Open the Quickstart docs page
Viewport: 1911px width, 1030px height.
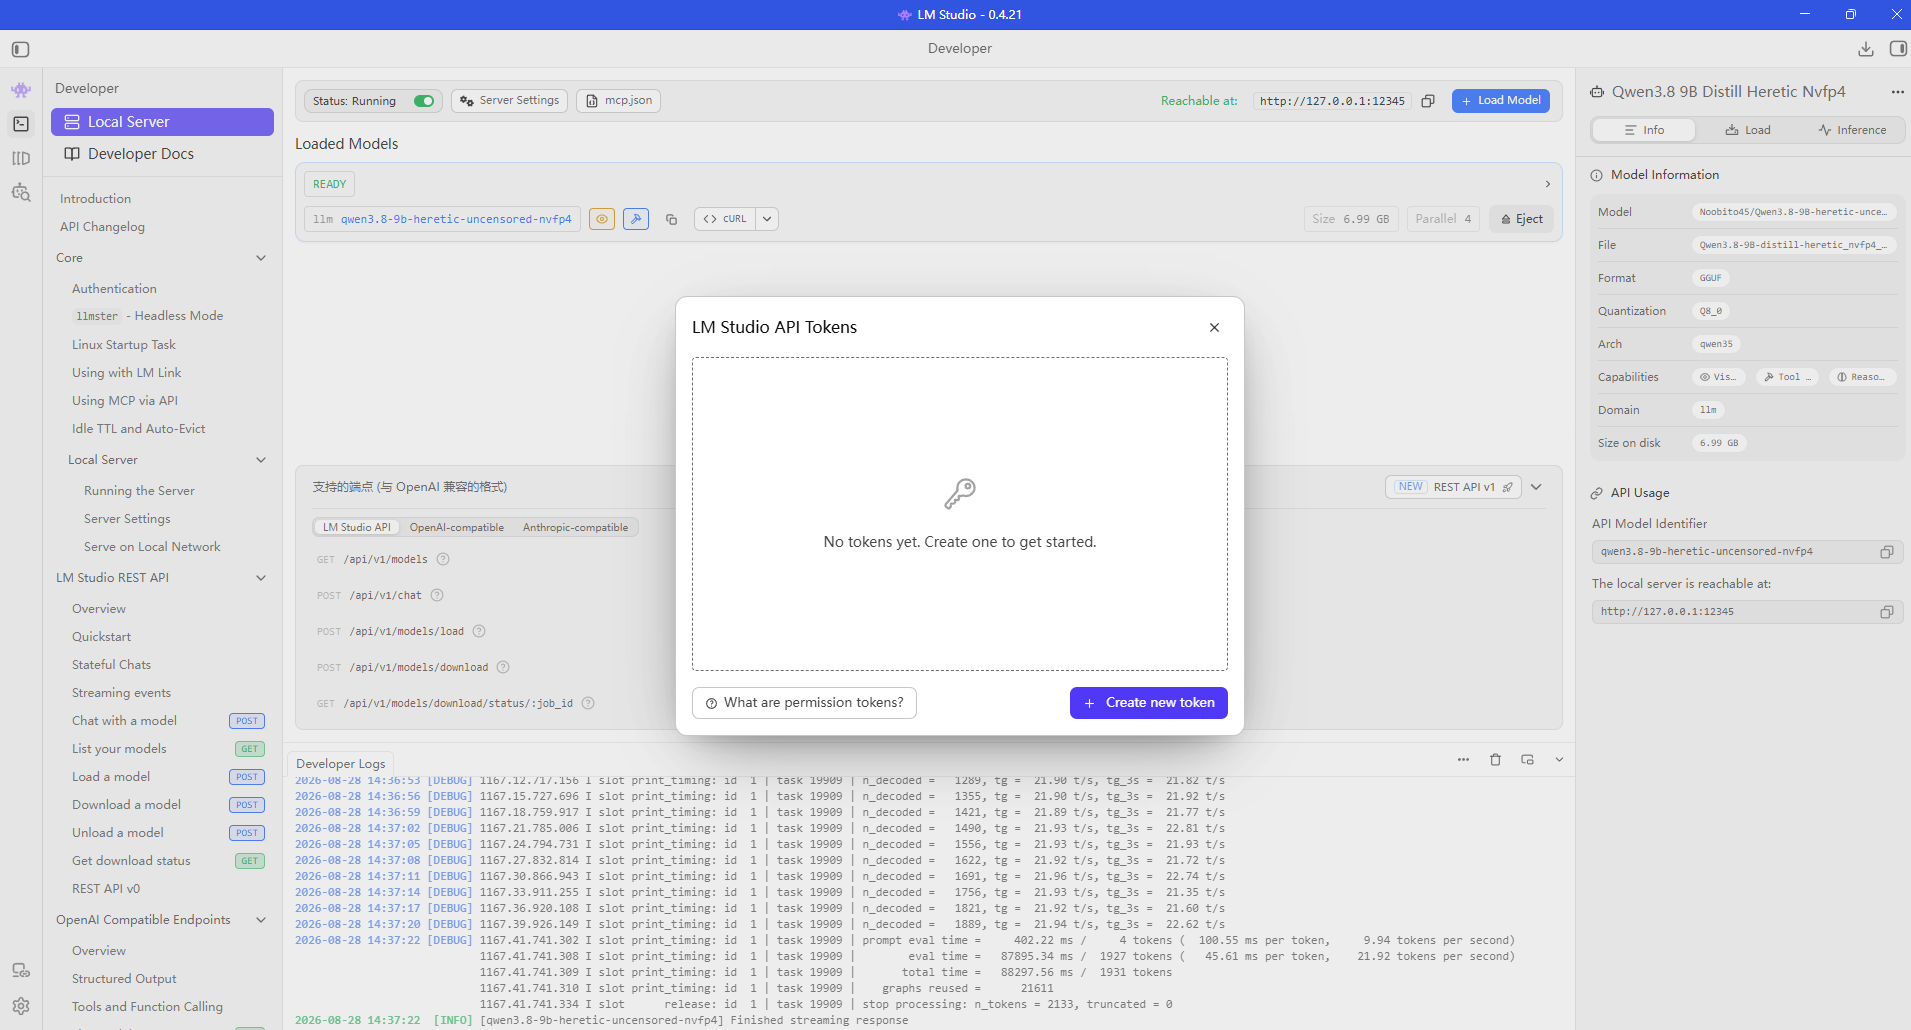pos(101,637)
